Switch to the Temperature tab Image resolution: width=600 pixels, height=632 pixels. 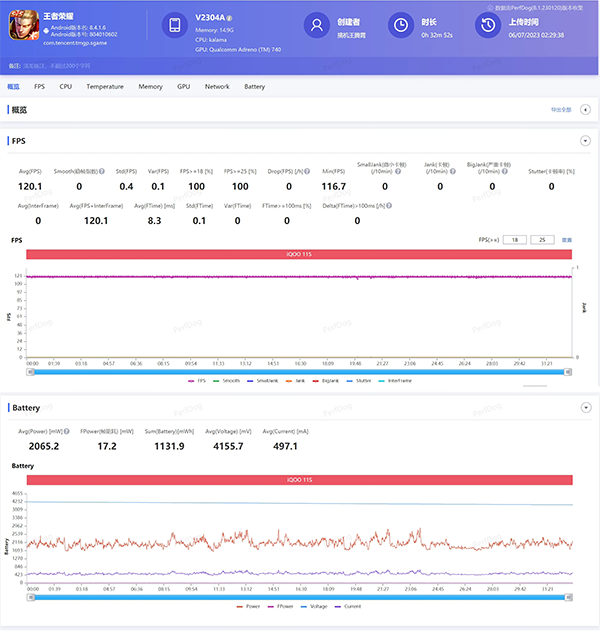point(105,87)
